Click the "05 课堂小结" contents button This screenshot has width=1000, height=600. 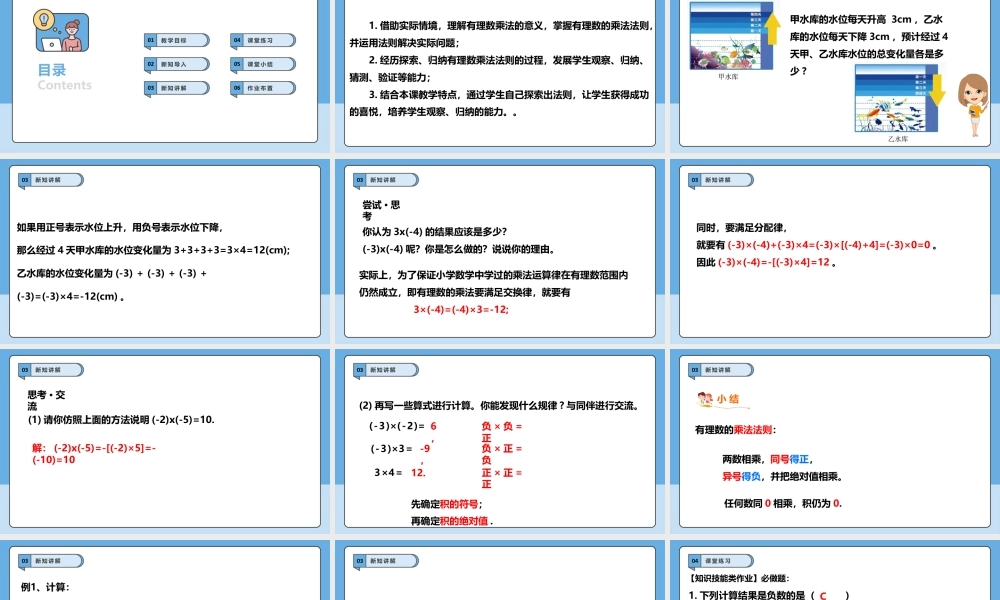[260, 64]
